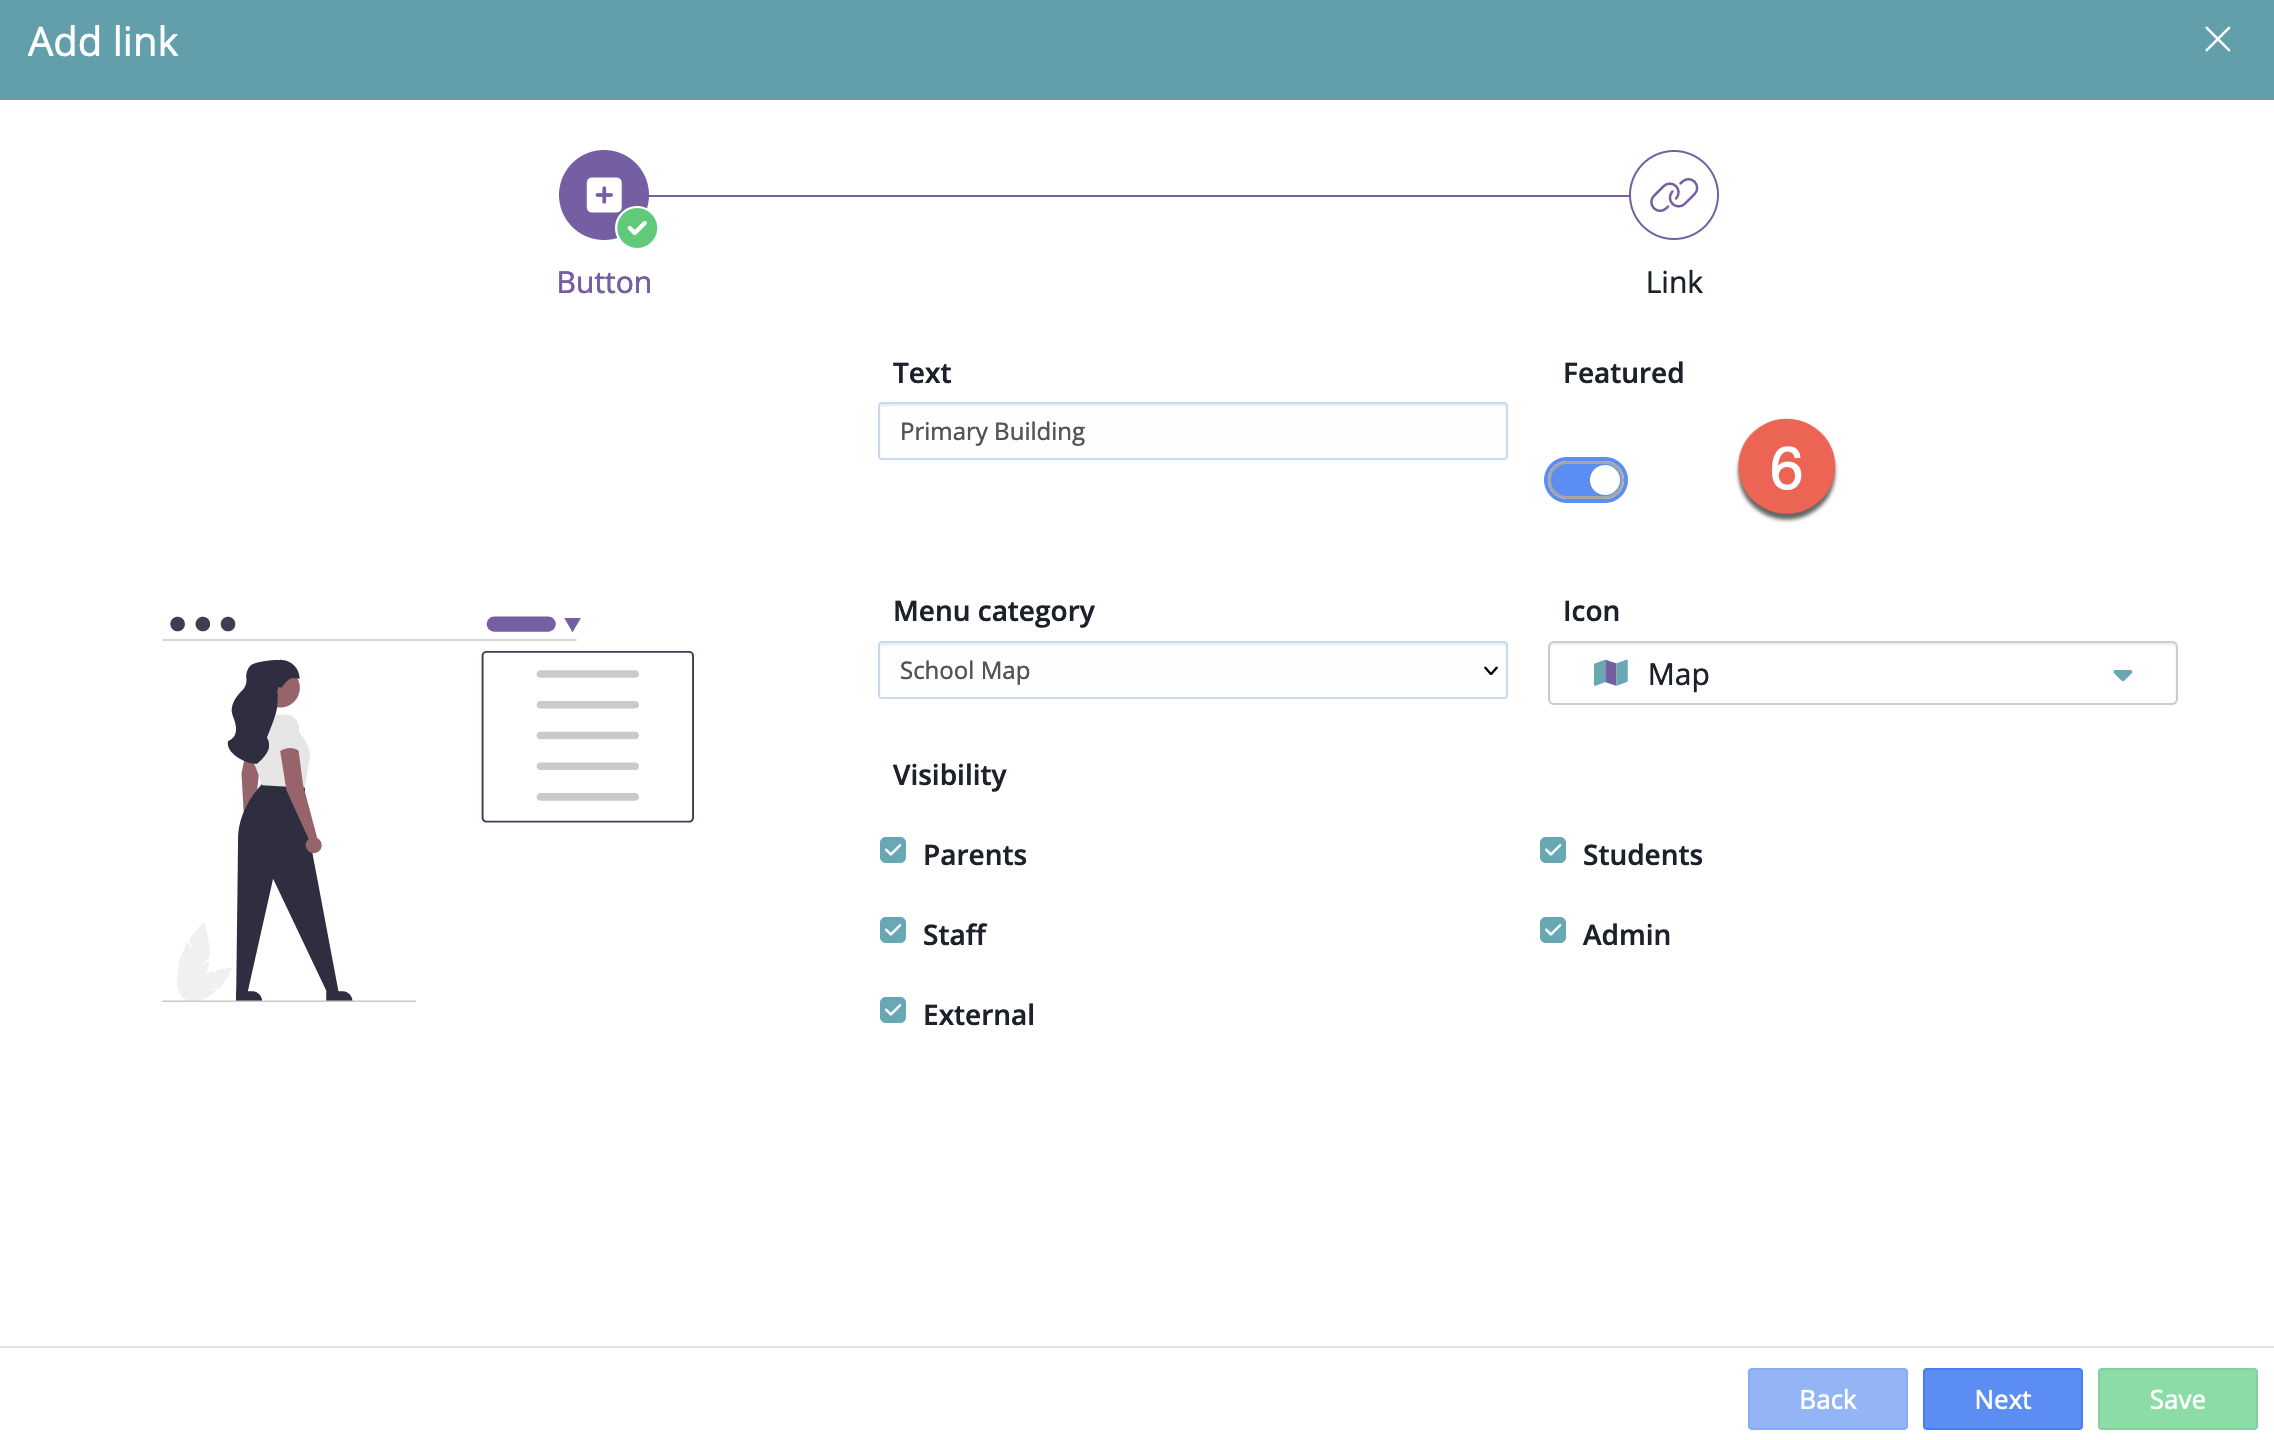Click the teal arrow of Icon selector
Screen dimensions: 2274x1440
click(x=2122, y=675)
